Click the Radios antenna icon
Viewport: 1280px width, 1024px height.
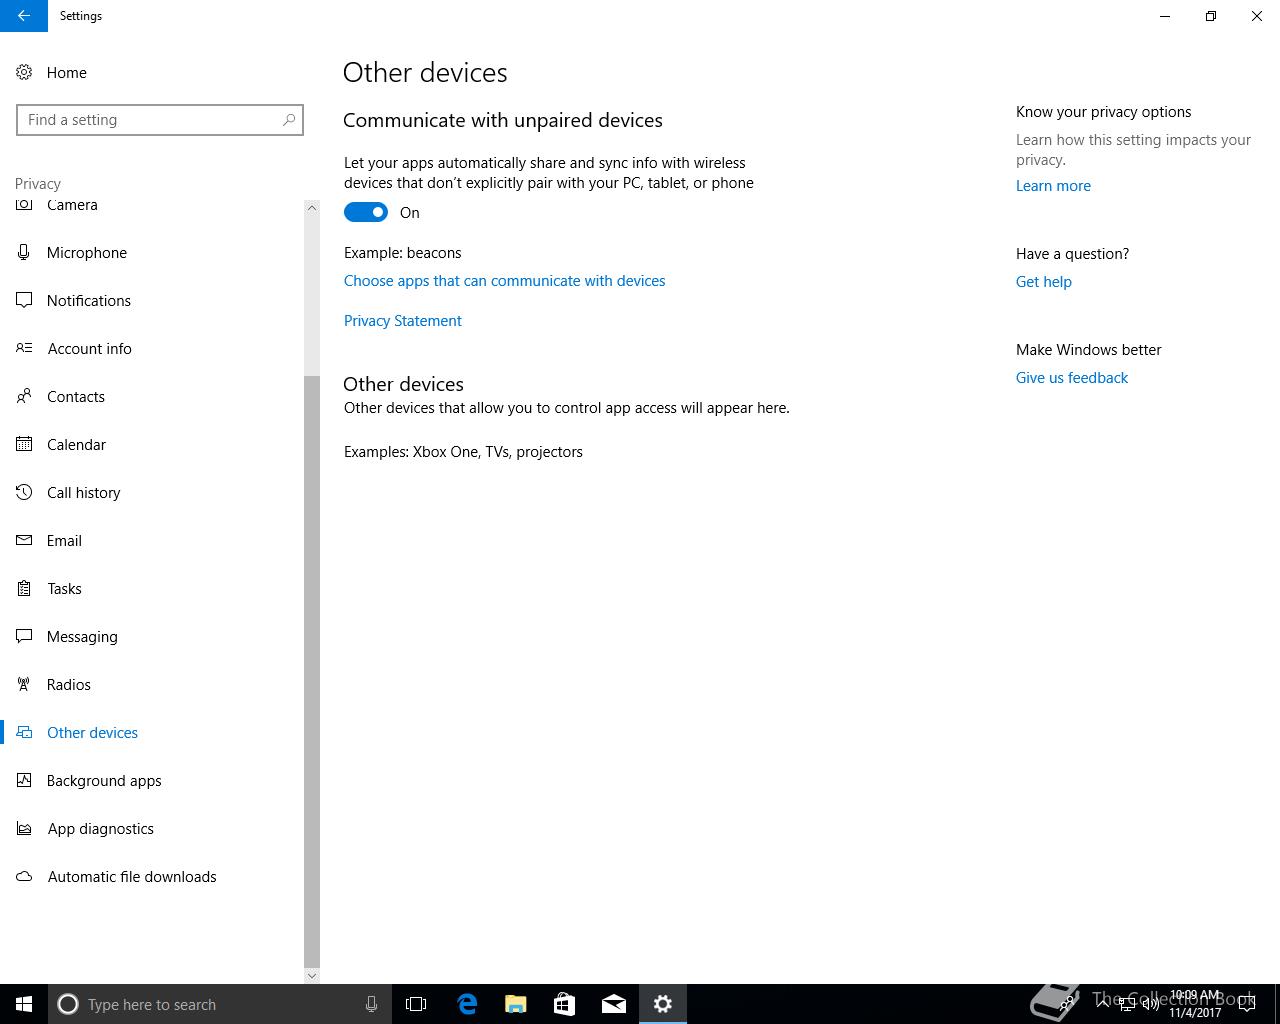24,684
